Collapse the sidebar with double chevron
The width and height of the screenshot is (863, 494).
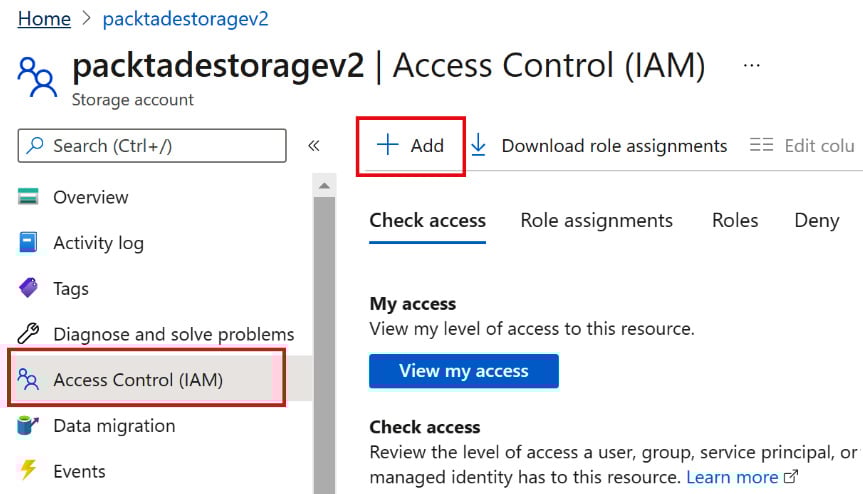pyautogui.click(x=313, y=146)
